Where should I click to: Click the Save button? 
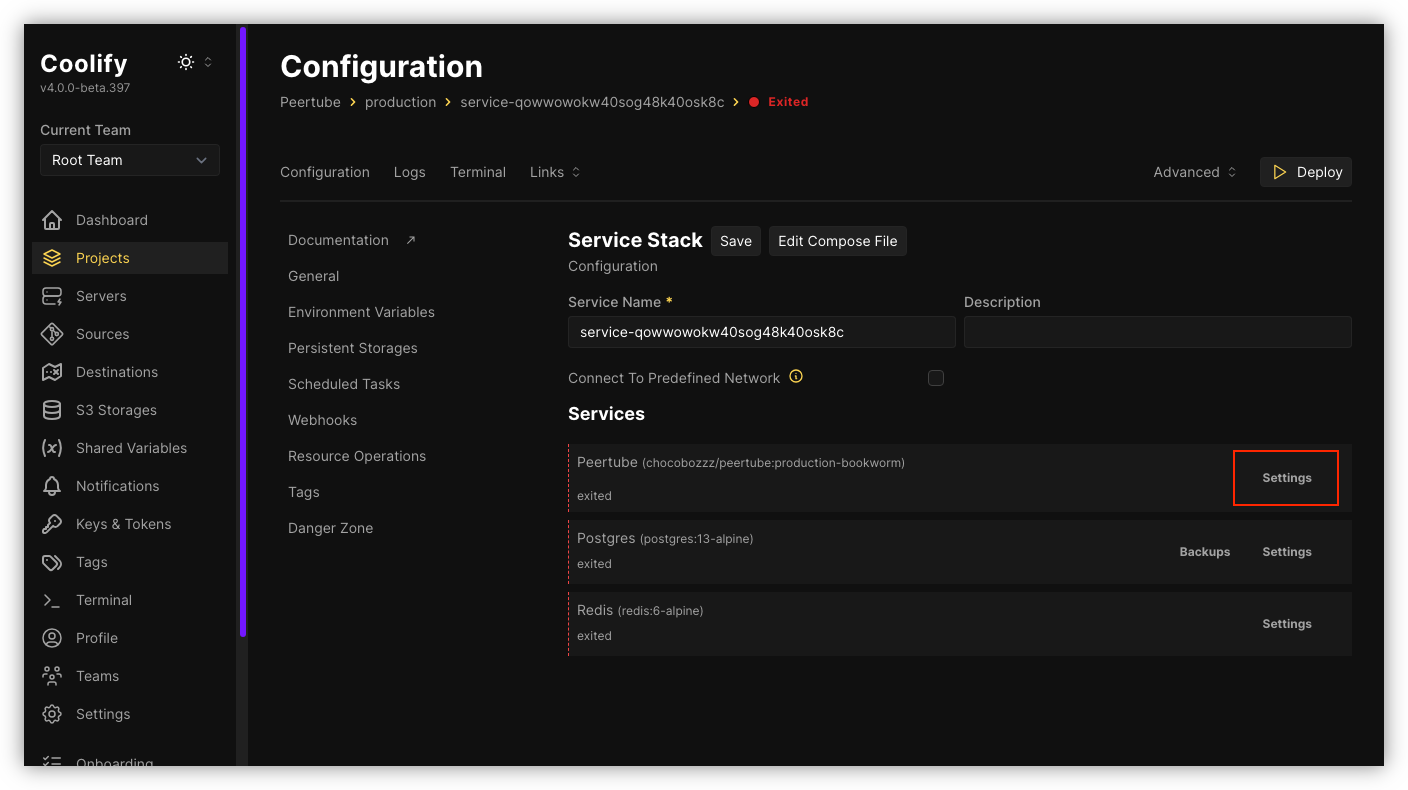coord(736,241)
